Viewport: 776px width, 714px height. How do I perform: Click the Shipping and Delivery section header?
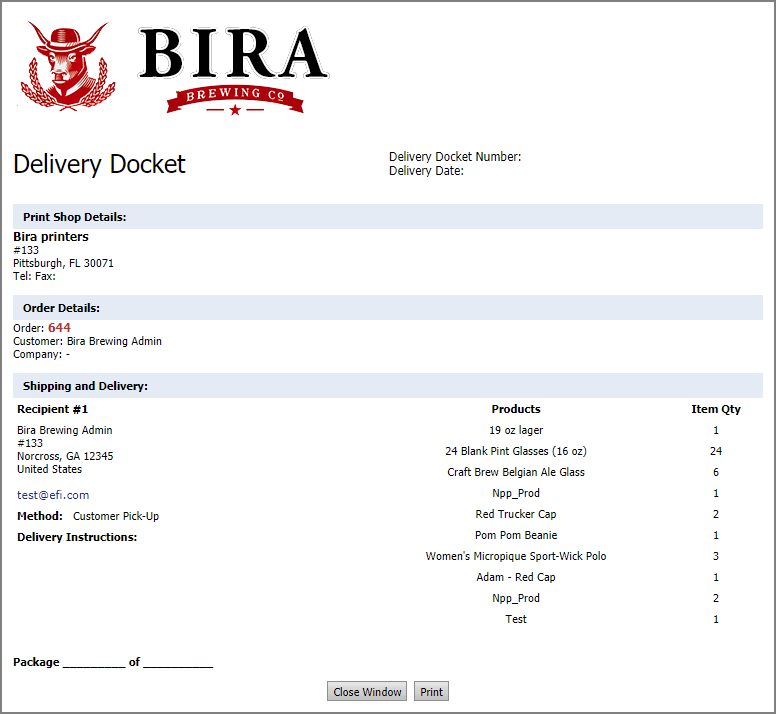click(x=85, y=386)
